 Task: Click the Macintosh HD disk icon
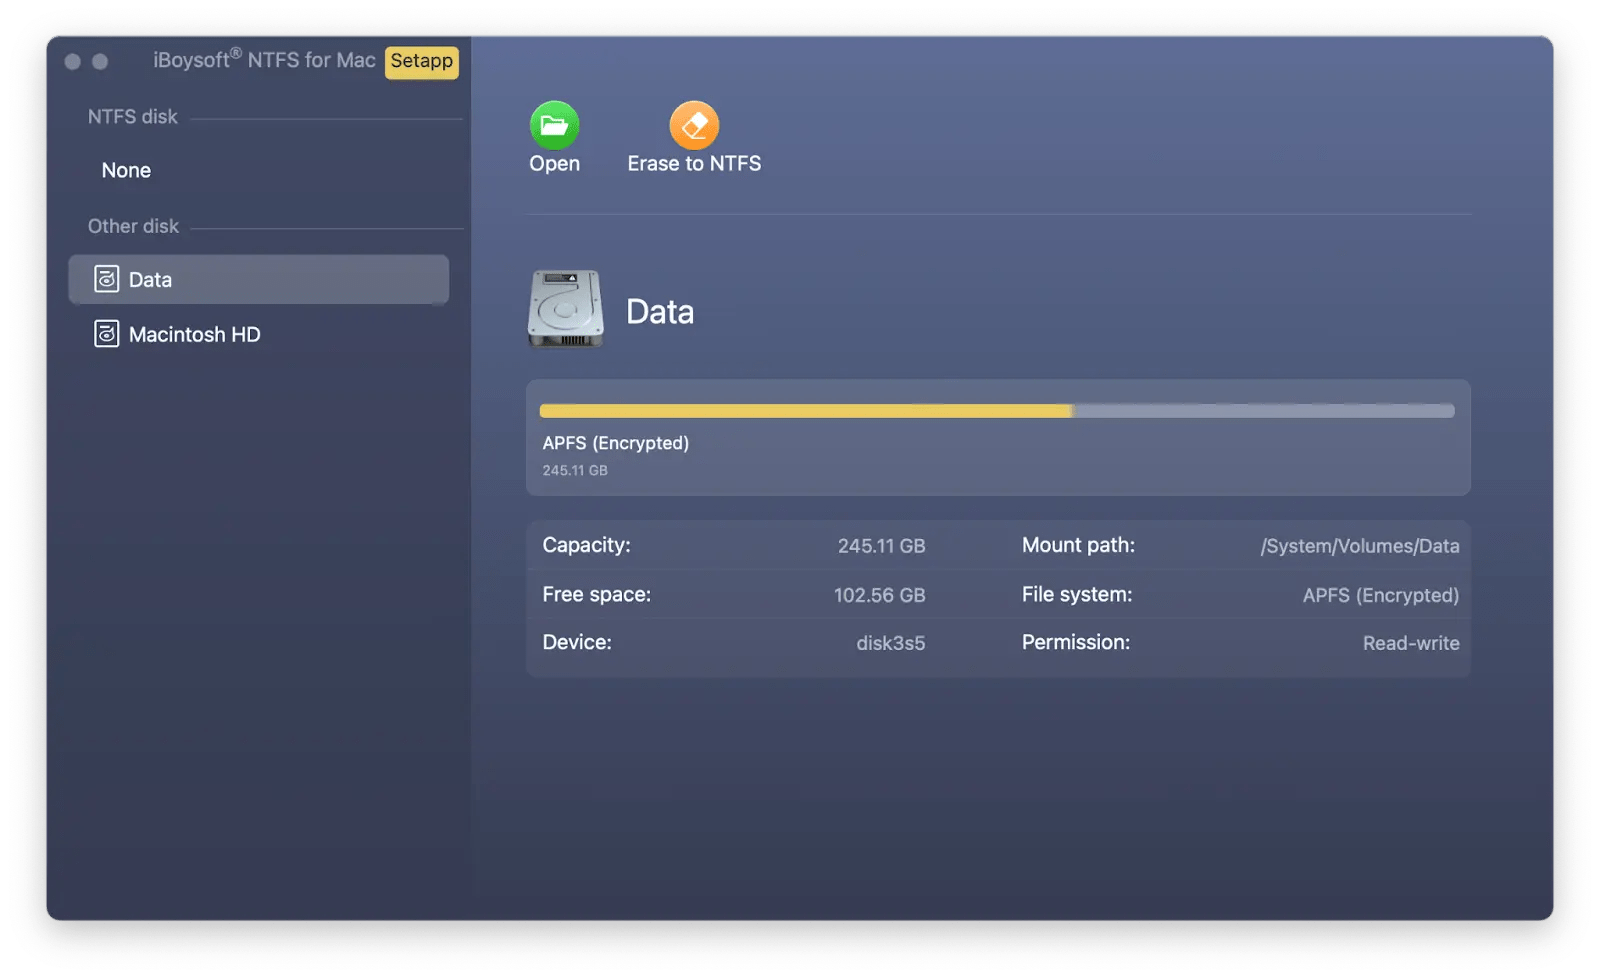(x=106, y=334)
